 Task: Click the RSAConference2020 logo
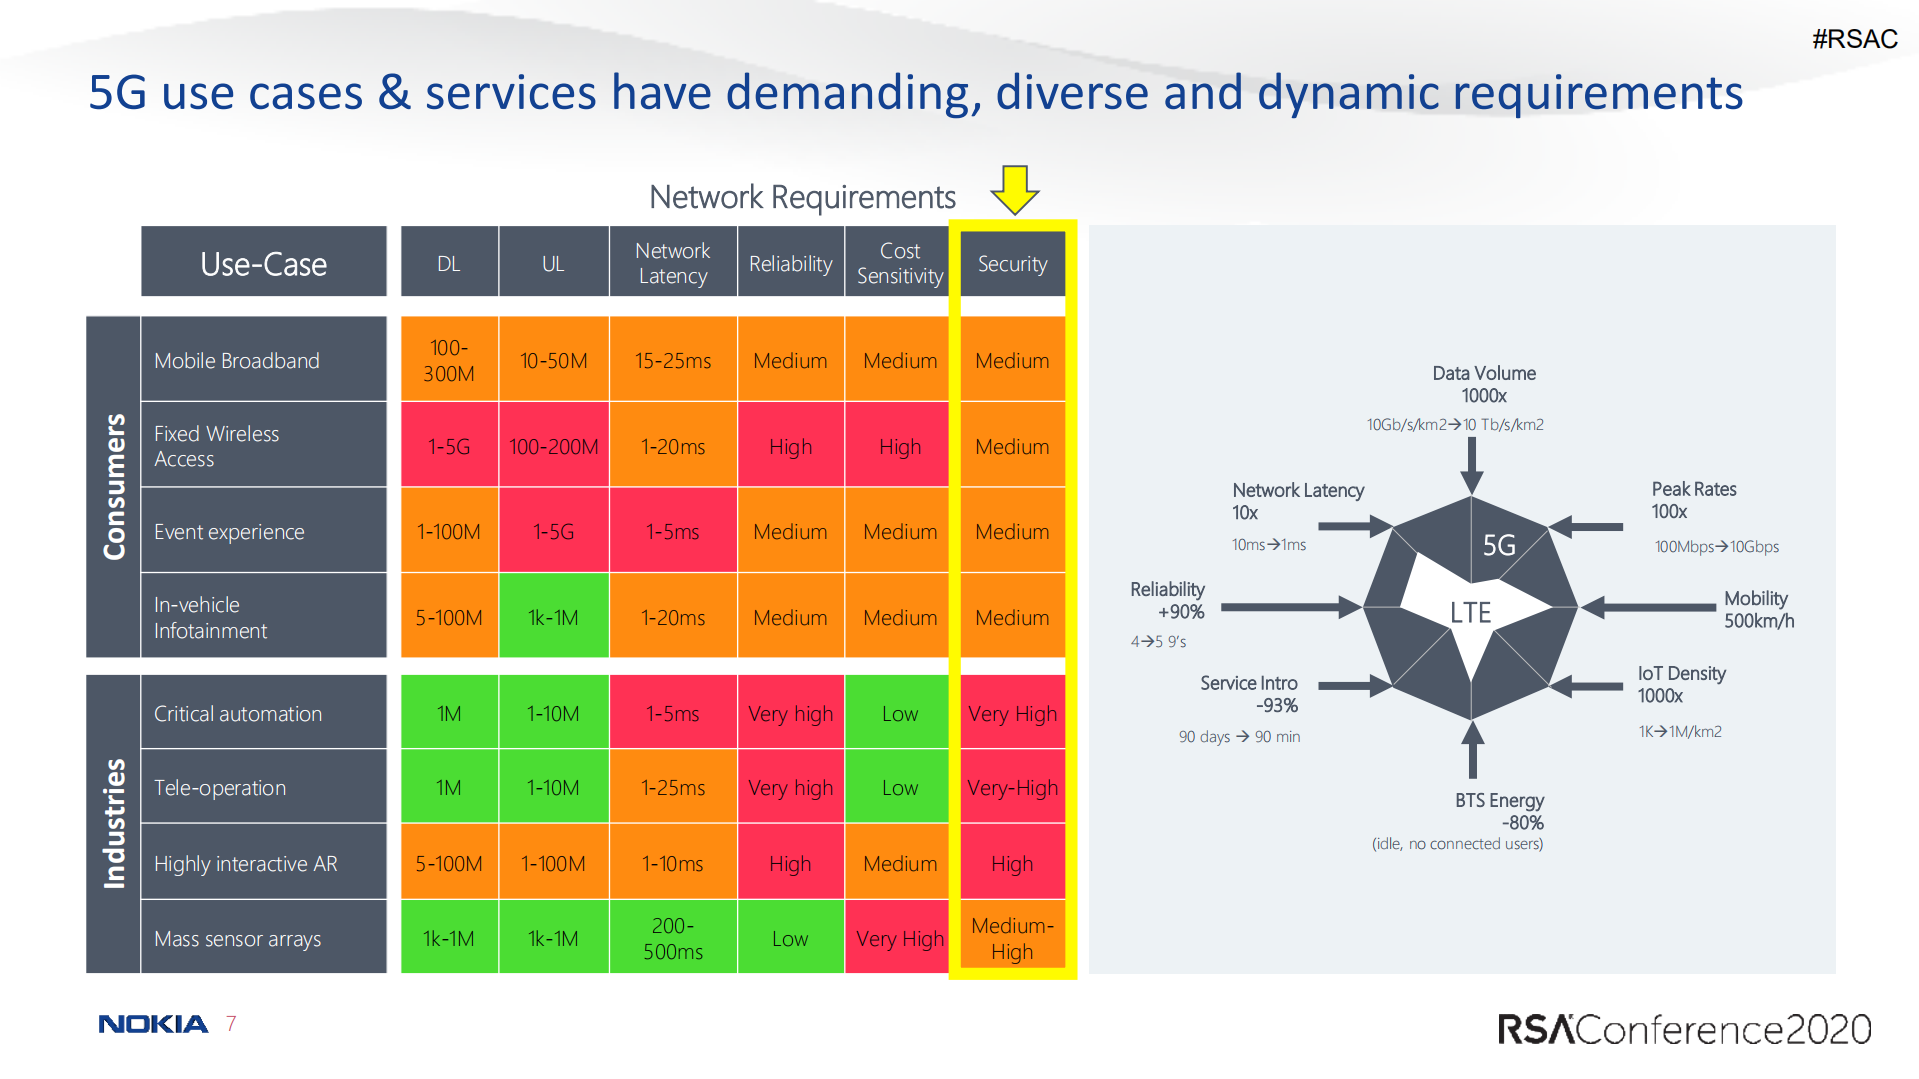tap(1683, 1029)
